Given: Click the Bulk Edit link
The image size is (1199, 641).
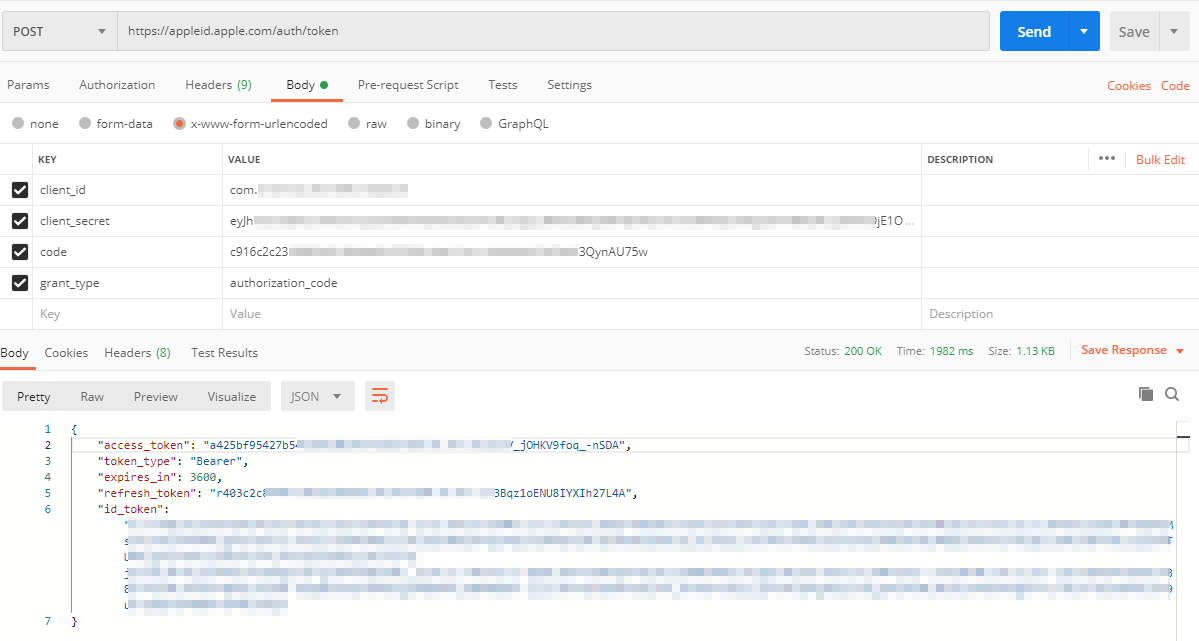Looking at the screenshot, I should [1160, 159].
